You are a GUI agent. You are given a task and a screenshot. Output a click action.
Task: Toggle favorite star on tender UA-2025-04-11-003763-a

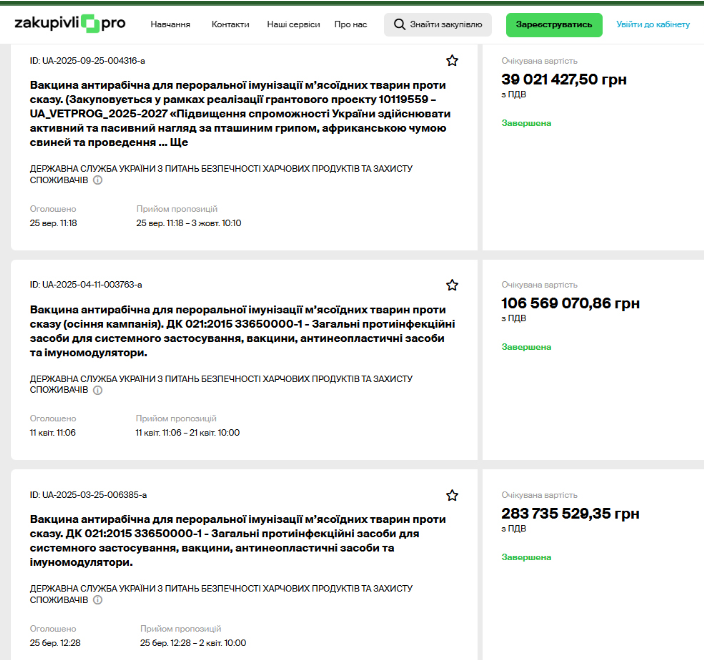[452, 285]
